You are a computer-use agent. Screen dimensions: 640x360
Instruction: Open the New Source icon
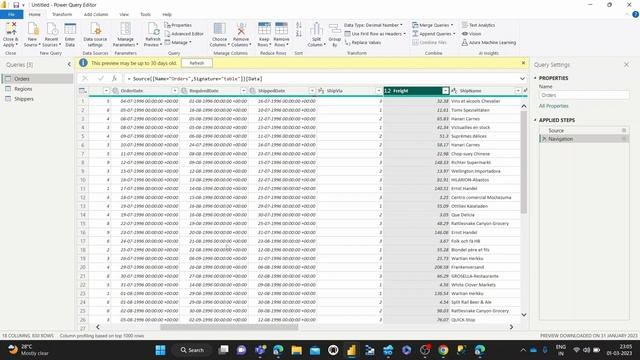click(x=33, y=29)
